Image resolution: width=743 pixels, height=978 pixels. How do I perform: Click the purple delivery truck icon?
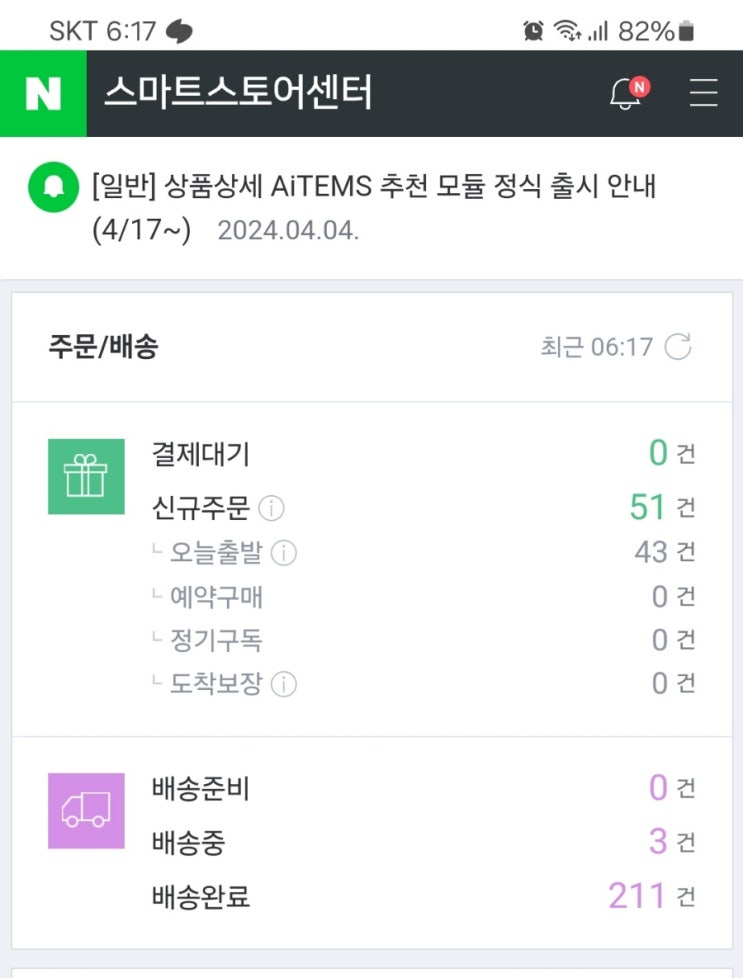coord(86,810)
